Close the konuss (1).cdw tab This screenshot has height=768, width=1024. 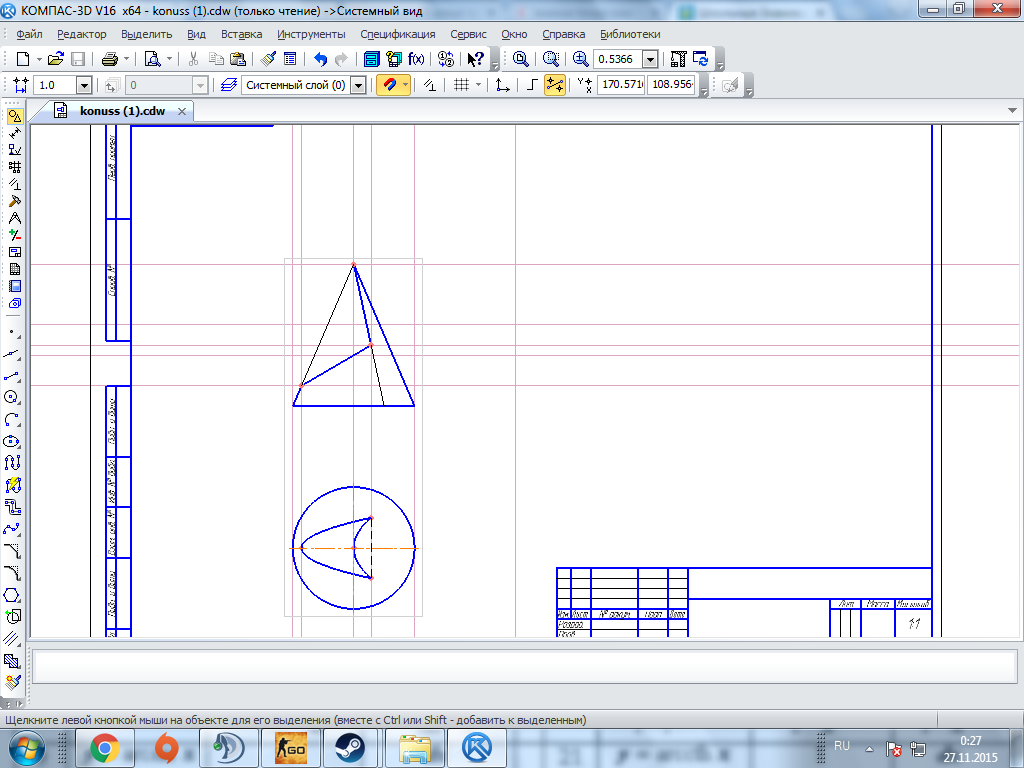[182, 111]
